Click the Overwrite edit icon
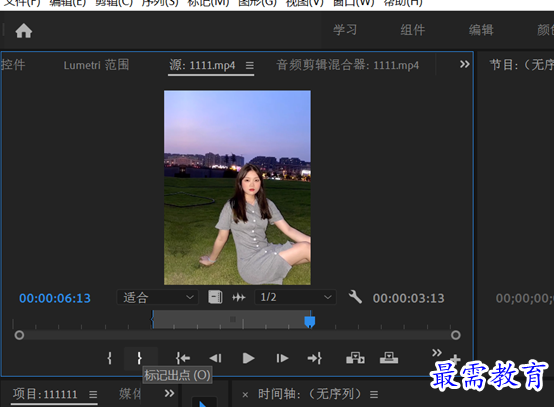Screen dimensions: 554x407 point(389,358)
